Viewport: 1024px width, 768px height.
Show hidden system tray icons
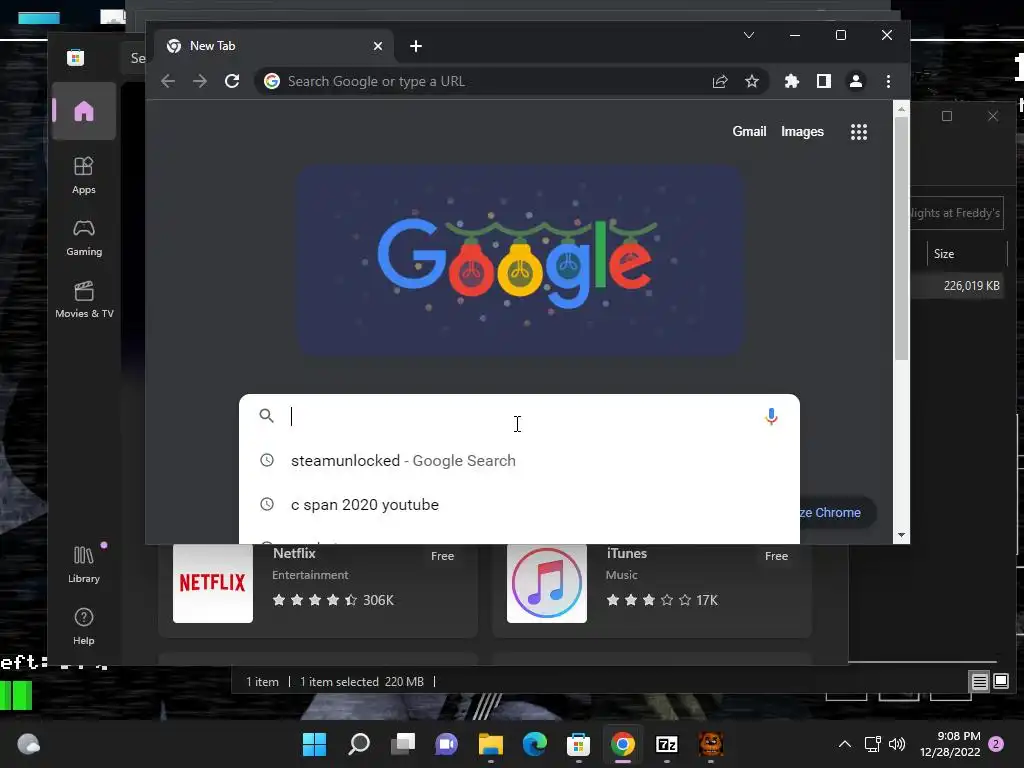tap(844, 744)
